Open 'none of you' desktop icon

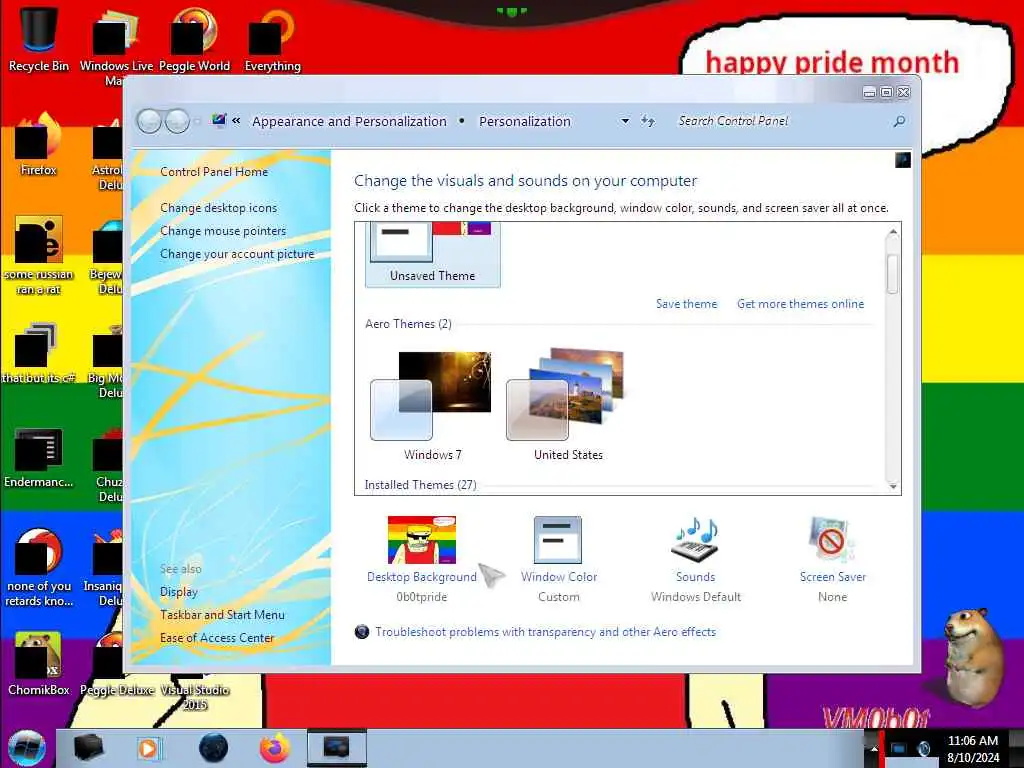[x=39, y=567]
